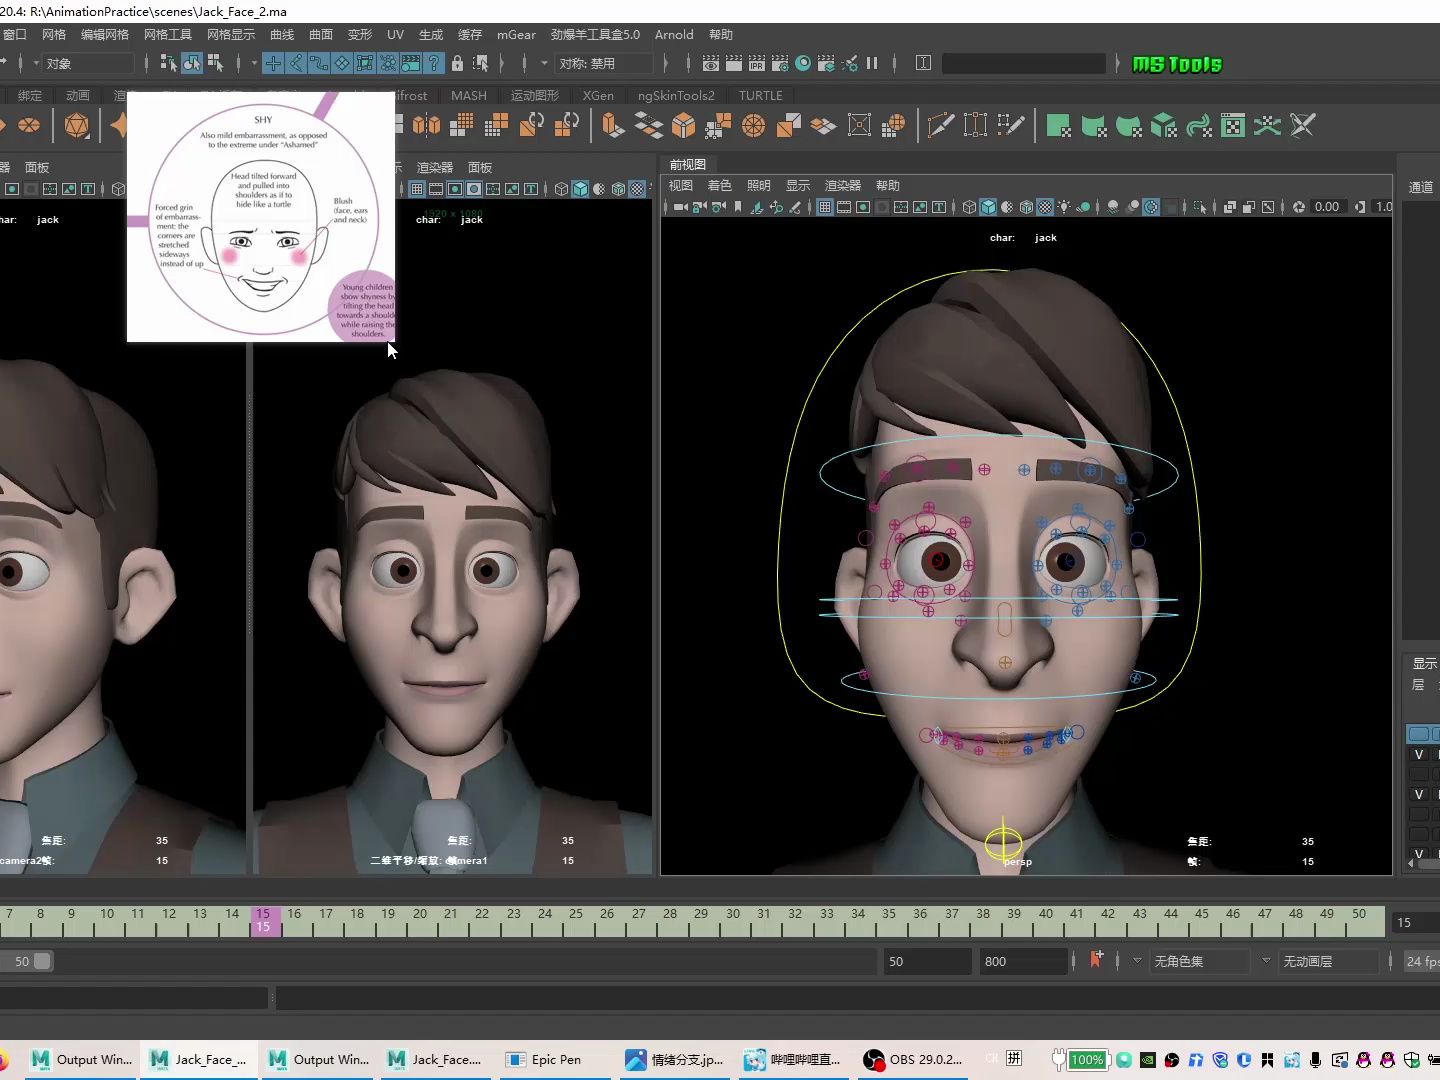This screenshot has width=1440, height=1080.
Task: Open the 着色 menu in front view
Action: pos(719,185)
